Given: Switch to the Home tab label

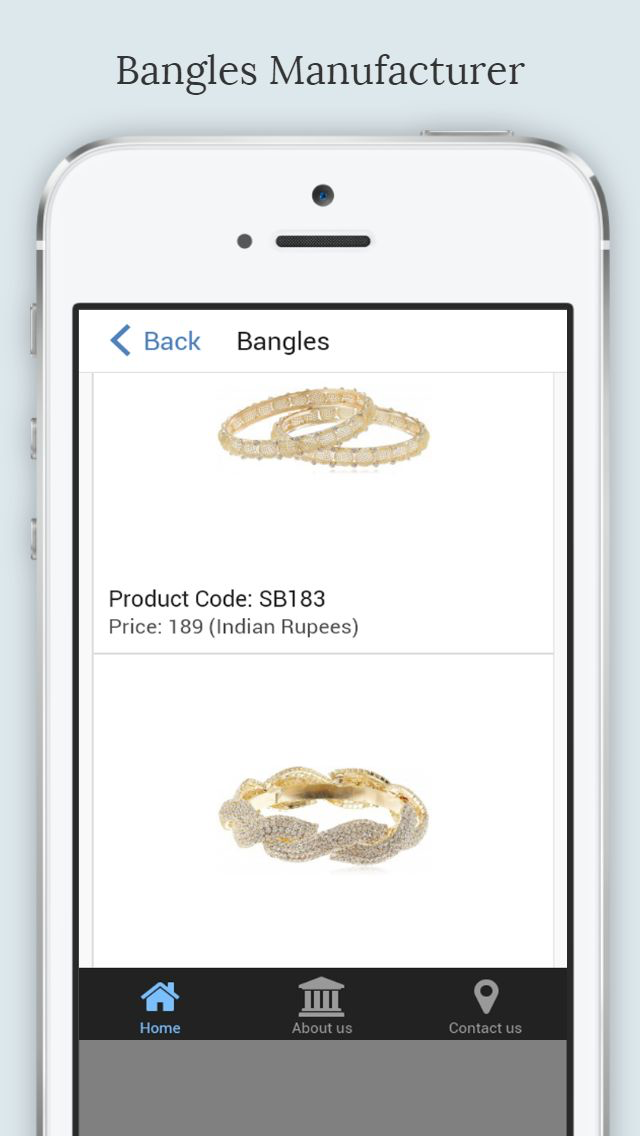Looking at the screenshot, I should (x=160, y=1028).
